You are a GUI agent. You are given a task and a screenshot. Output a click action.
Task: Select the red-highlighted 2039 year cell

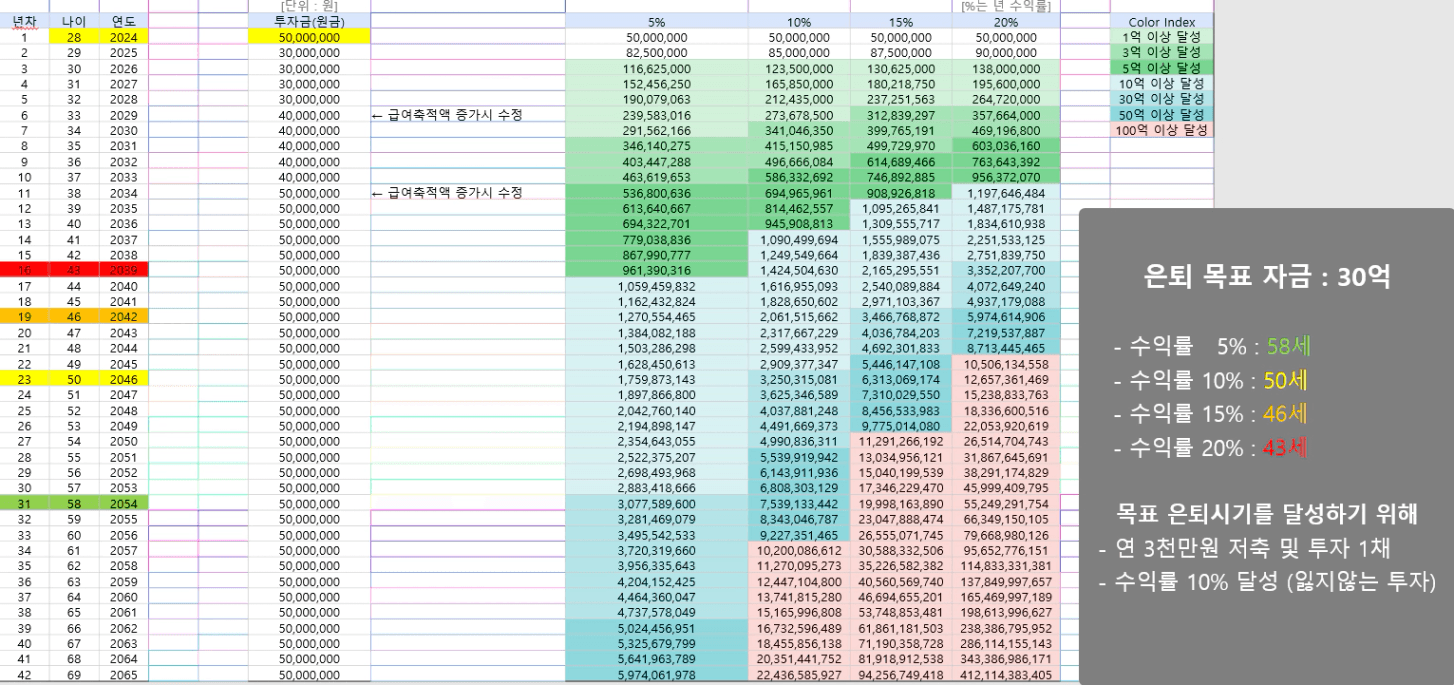[123, 270]
